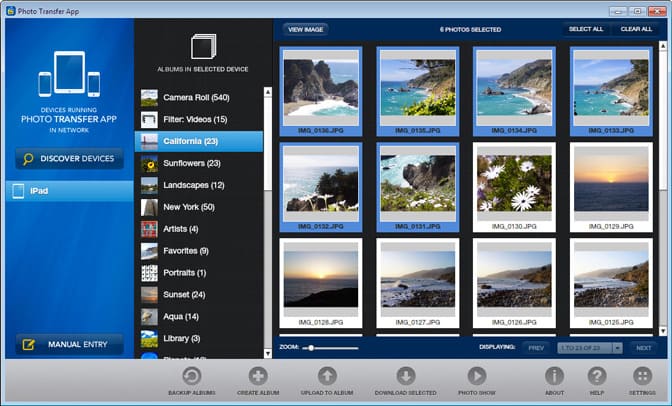Click the Sunset album thumbnail icon
The width and height of the screenshot is (672, 406).
click(149, 295)
